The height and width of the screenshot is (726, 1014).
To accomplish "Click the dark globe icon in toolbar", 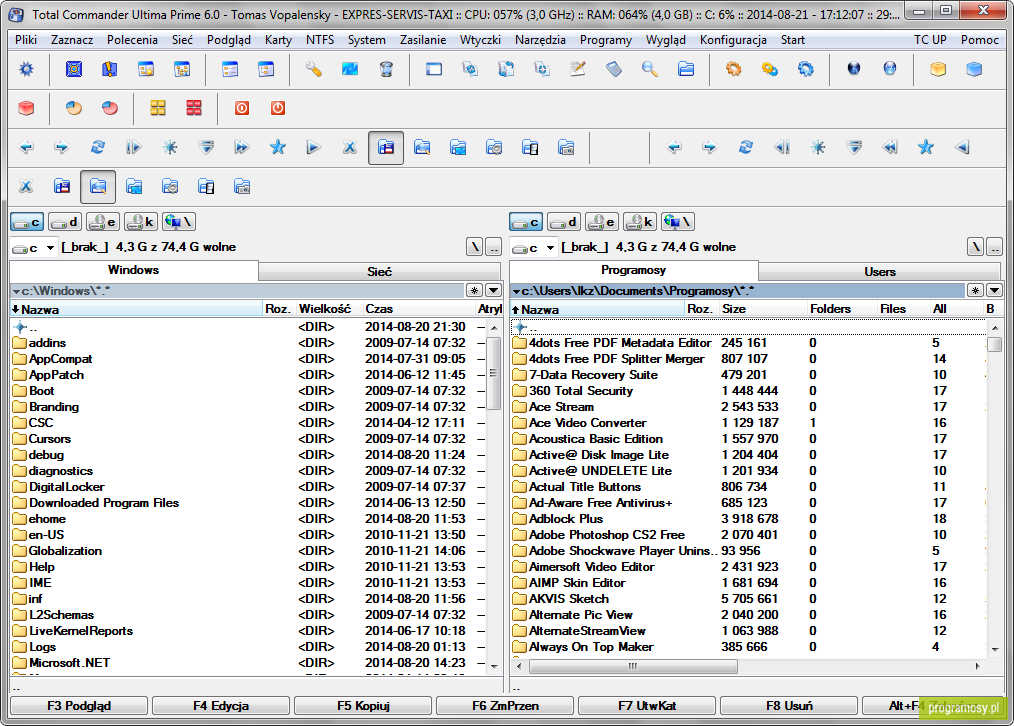I will [854, 69].
